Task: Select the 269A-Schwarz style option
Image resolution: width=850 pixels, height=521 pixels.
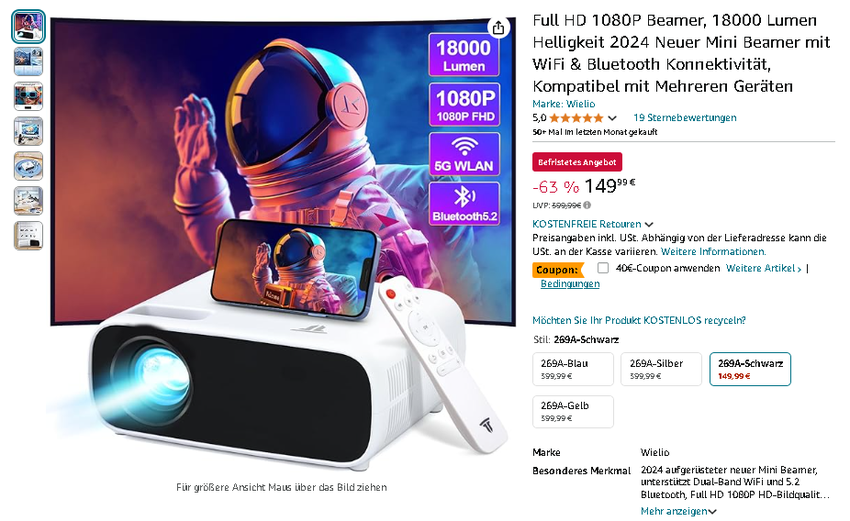Action: click(x=750, y=369)
